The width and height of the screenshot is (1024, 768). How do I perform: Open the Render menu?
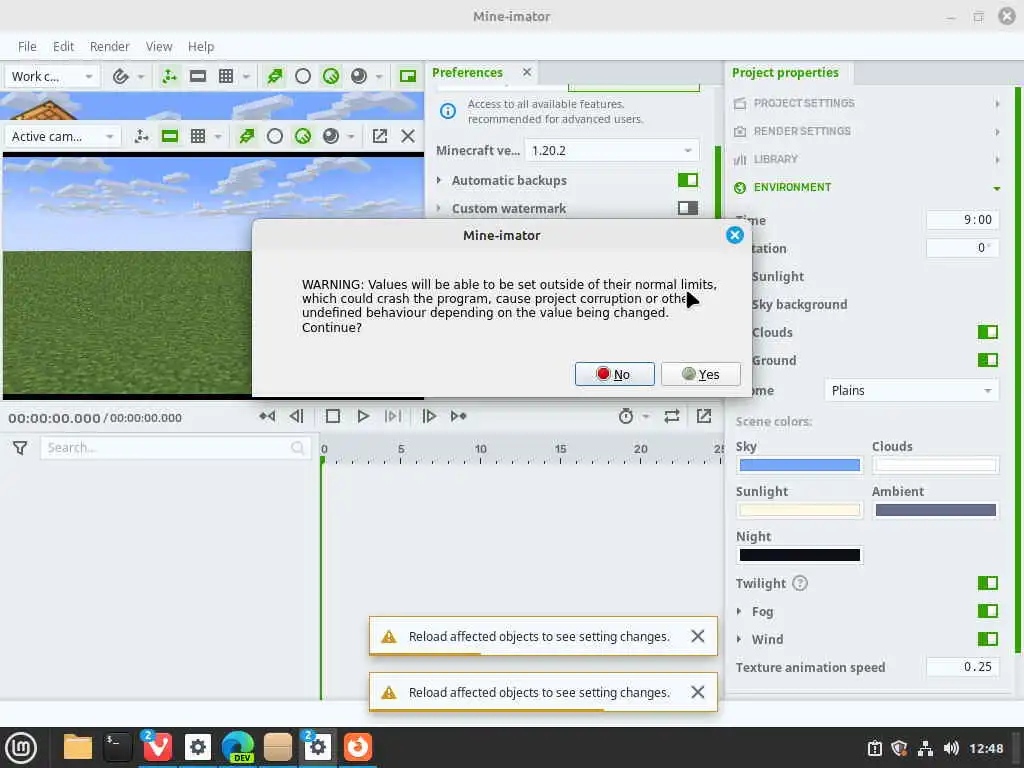point(109,46)
